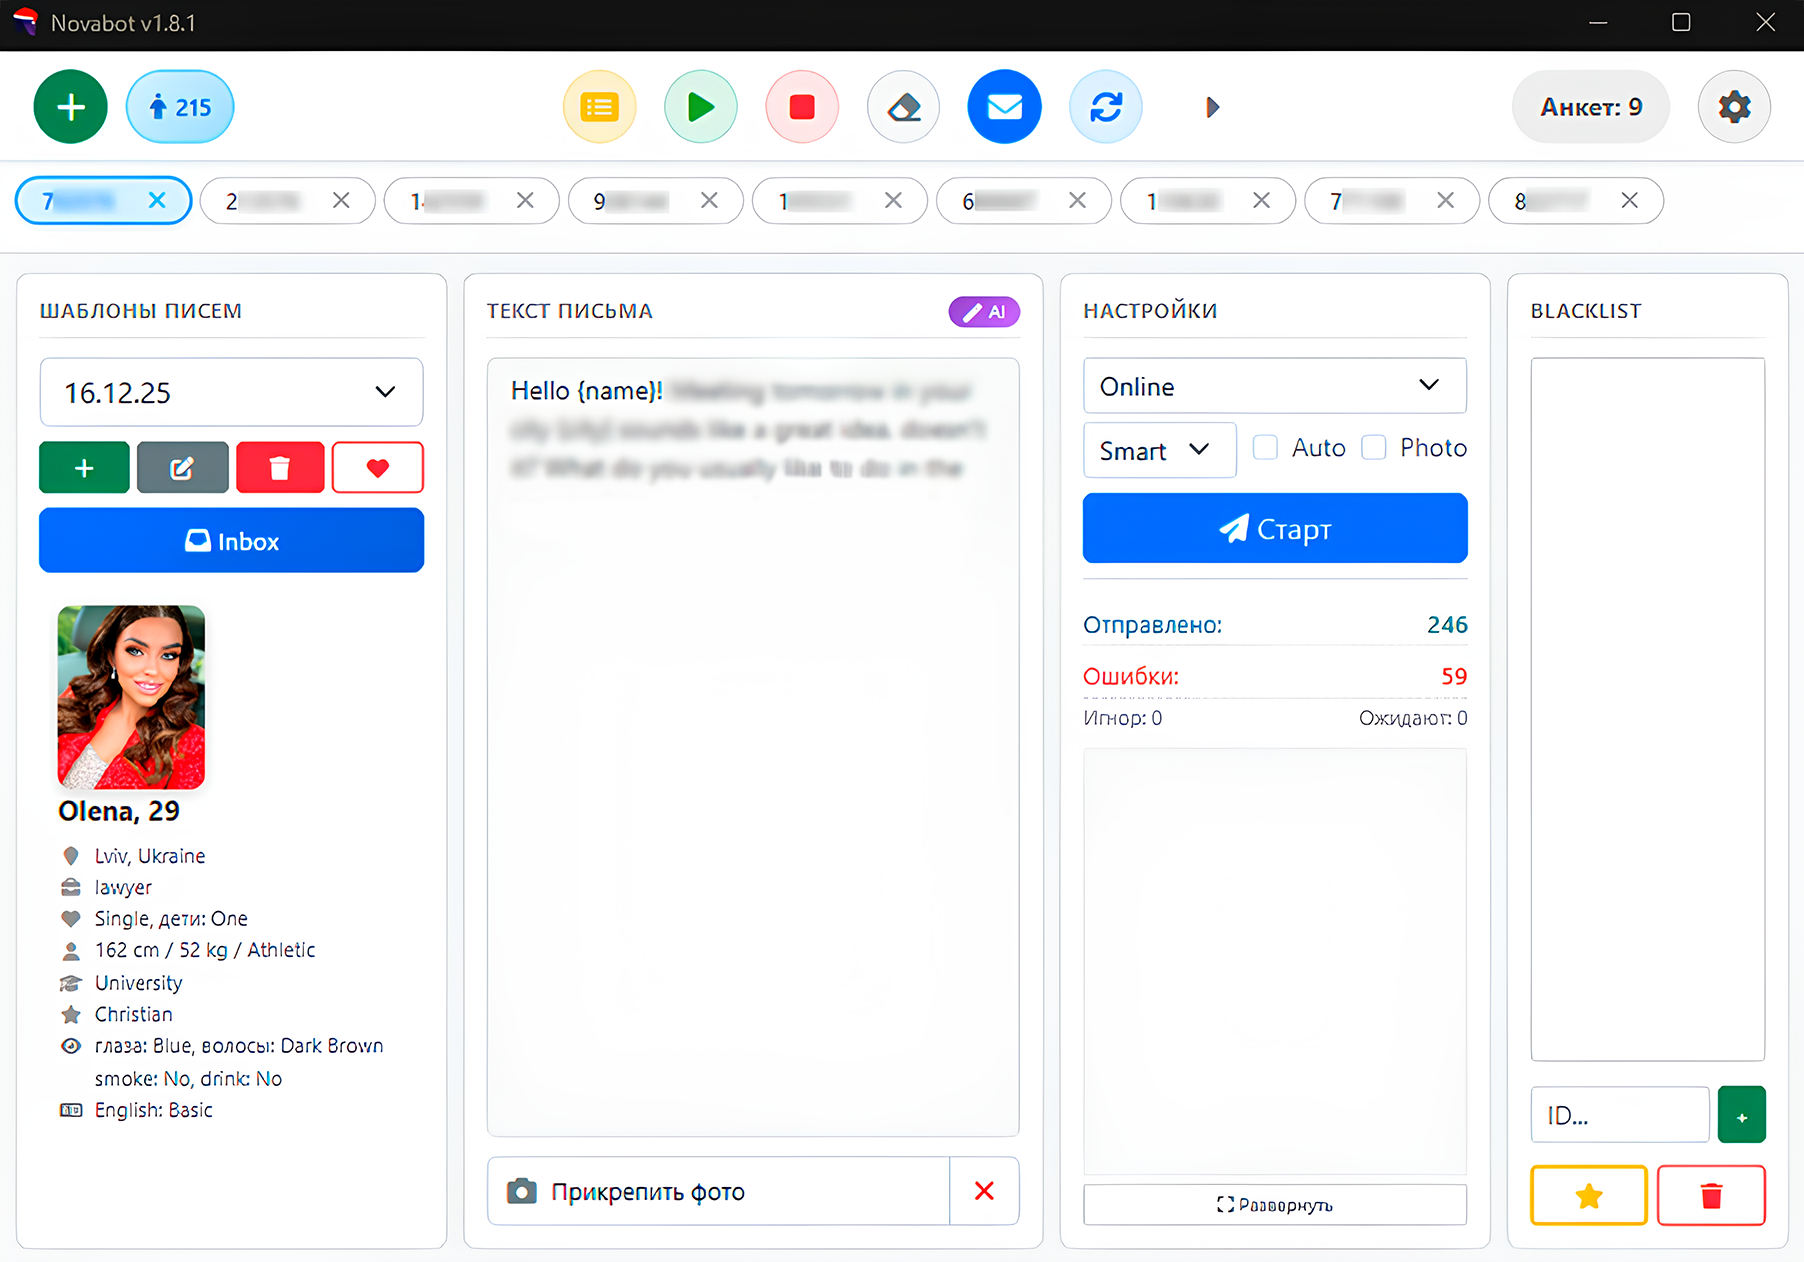The width and height of the screenshot is (1804, 1262).
Task: Enable the Auto checkbox
Action: pyautogui.click(x=1265, y=448)
